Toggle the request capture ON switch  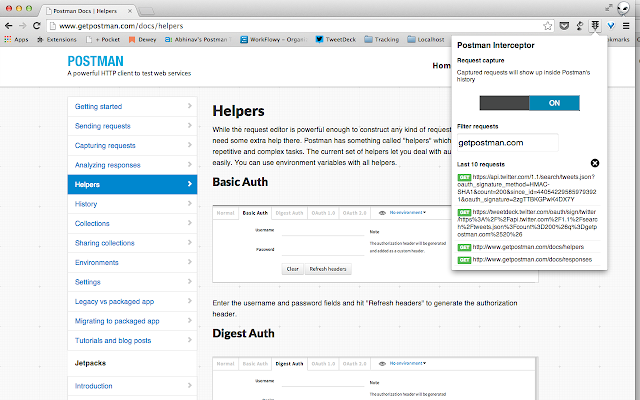coord(529,103)
